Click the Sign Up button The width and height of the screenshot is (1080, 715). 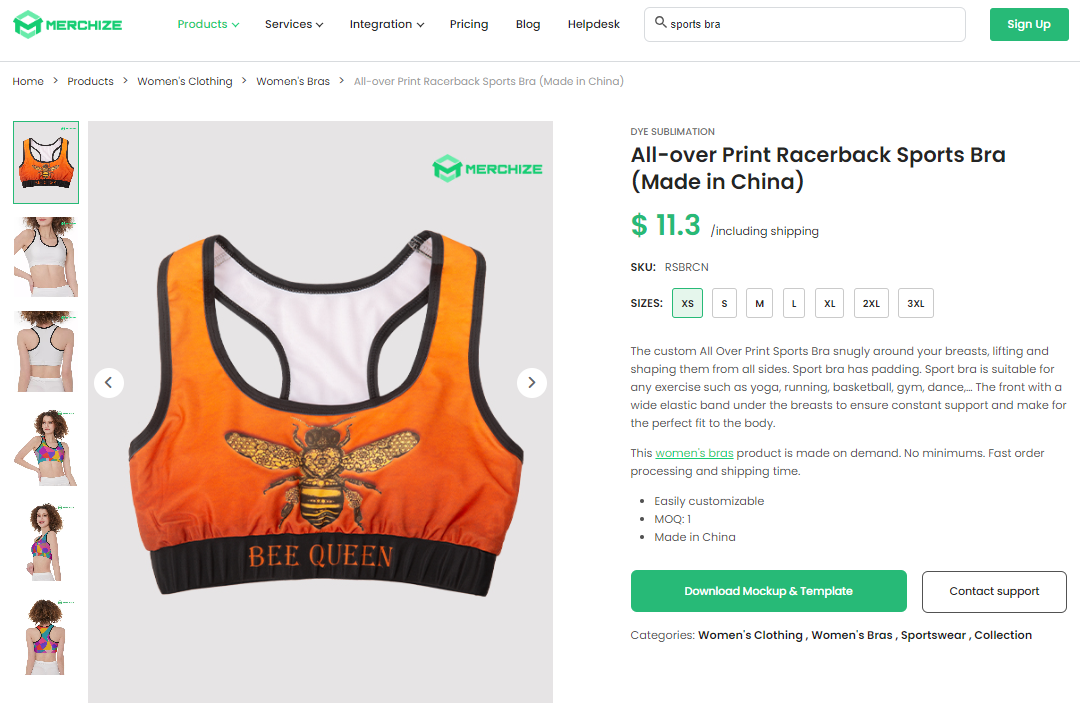point(1029,24)
